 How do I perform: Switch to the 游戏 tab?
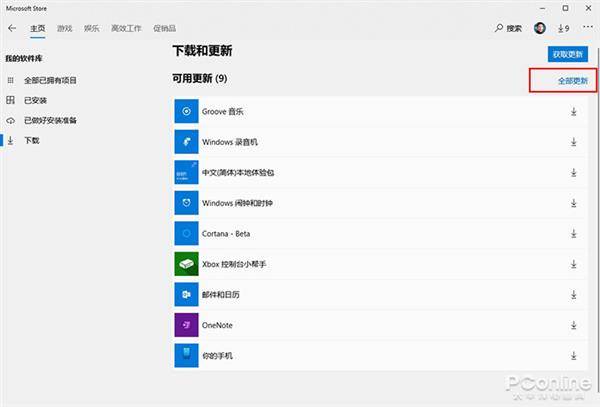pos(65,29)
